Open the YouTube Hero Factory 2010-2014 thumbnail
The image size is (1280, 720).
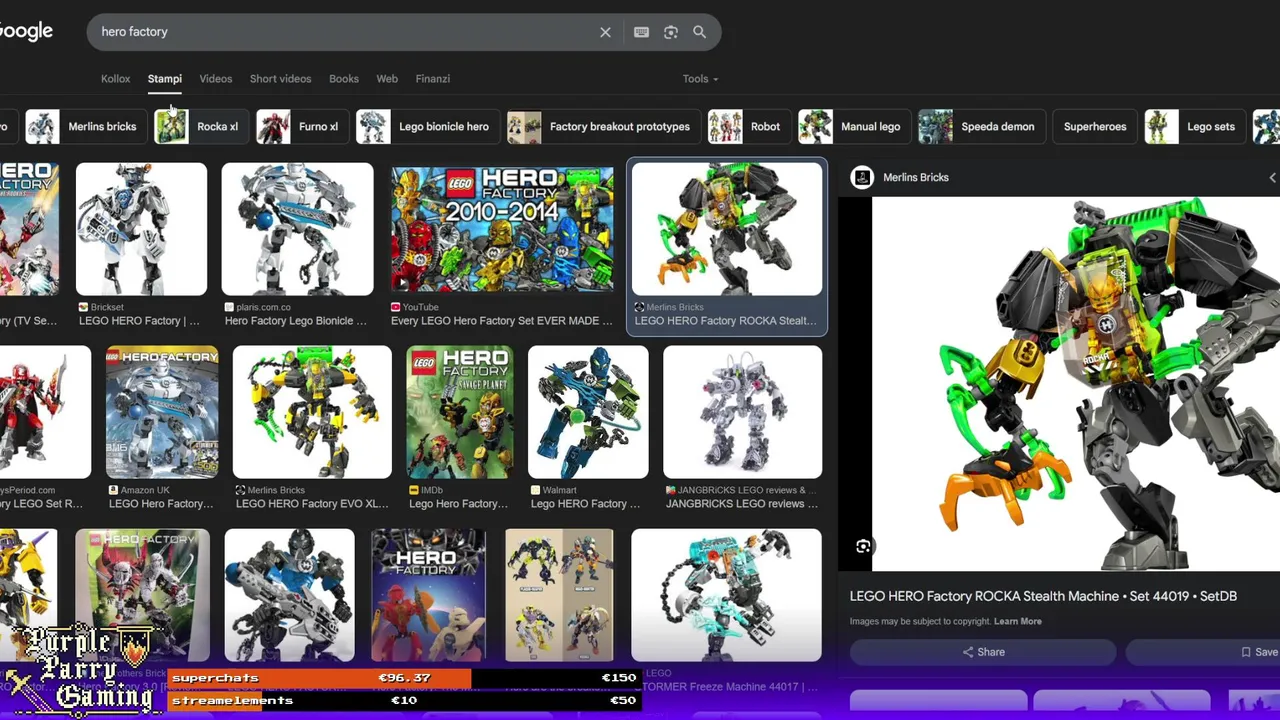[x=502, y=229]
